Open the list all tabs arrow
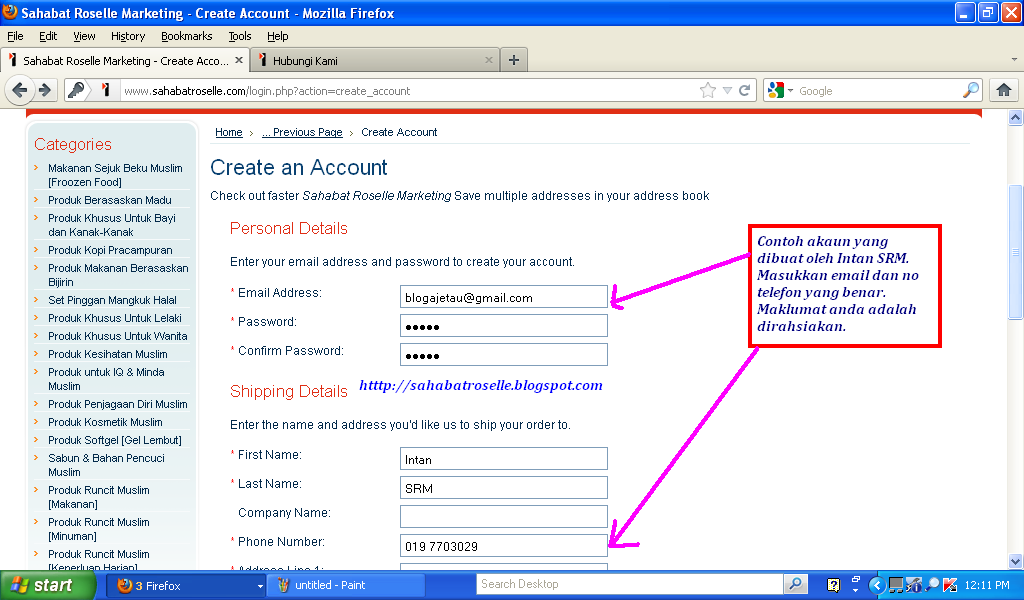Image resolution: width=1024 pixels, height=600 pixels. click(1014, 59)
